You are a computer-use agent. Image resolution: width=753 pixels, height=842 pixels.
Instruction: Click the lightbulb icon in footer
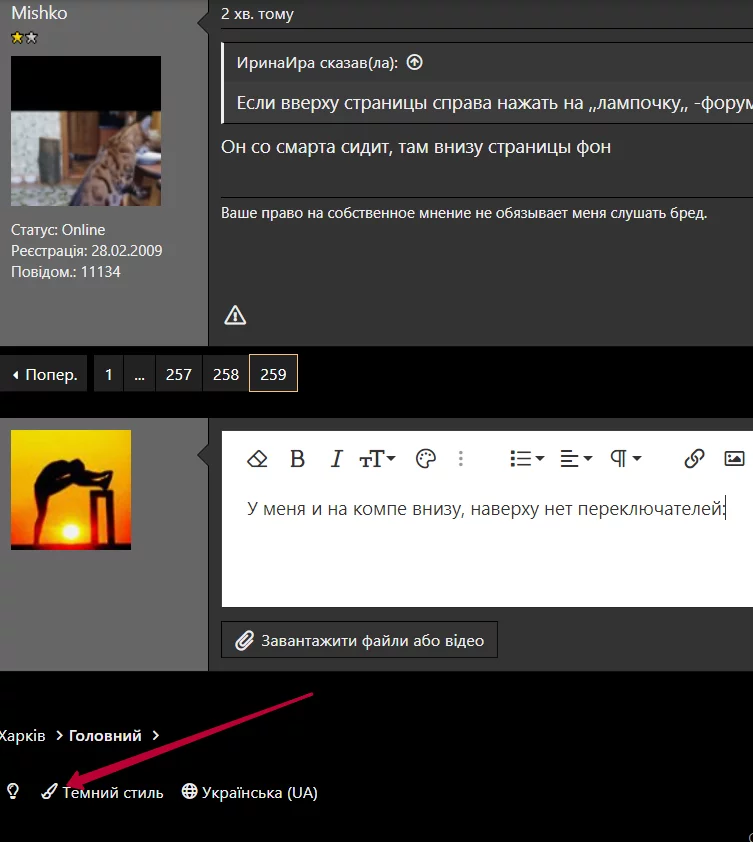click(13, 792)
